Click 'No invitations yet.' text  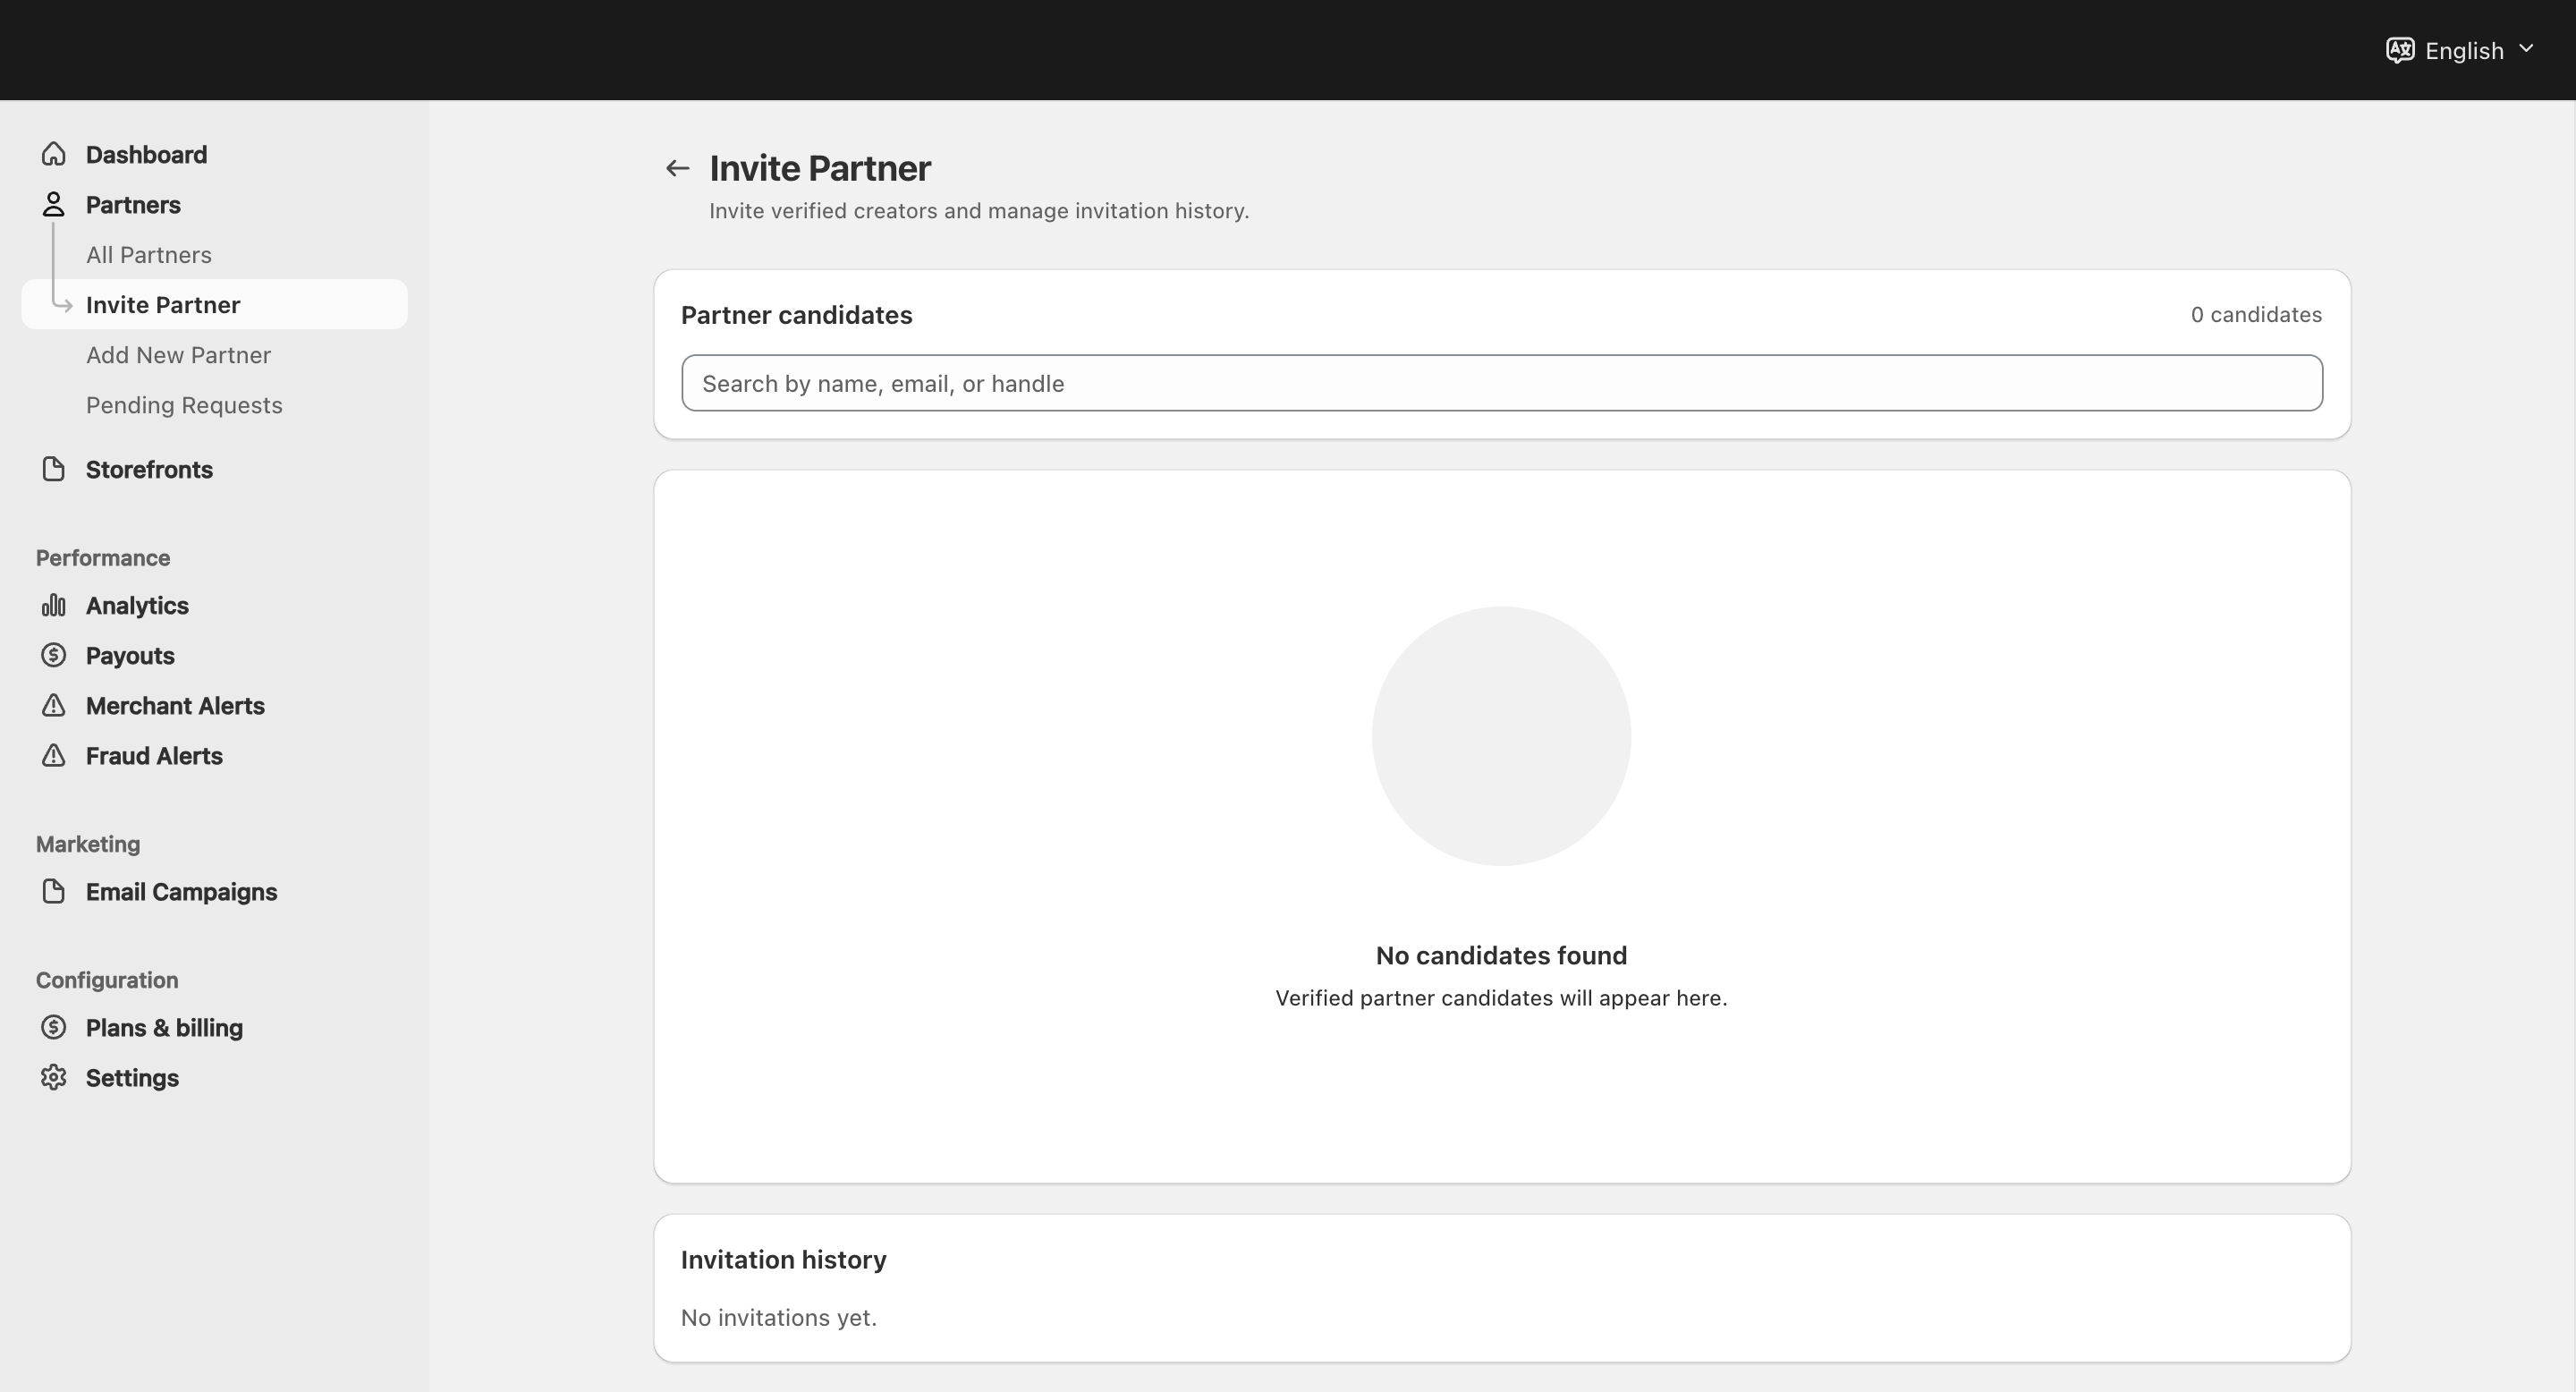[x=778, y=1317]
